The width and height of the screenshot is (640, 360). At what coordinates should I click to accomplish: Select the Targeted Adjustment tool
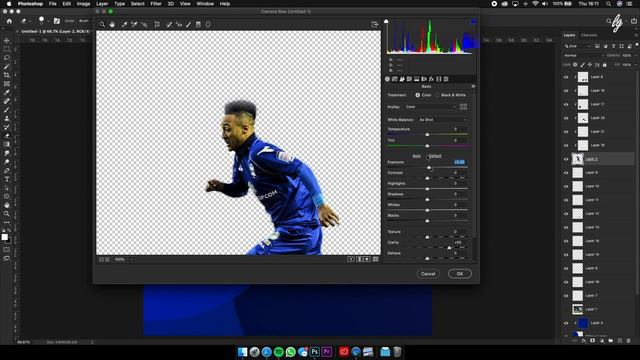144,24
